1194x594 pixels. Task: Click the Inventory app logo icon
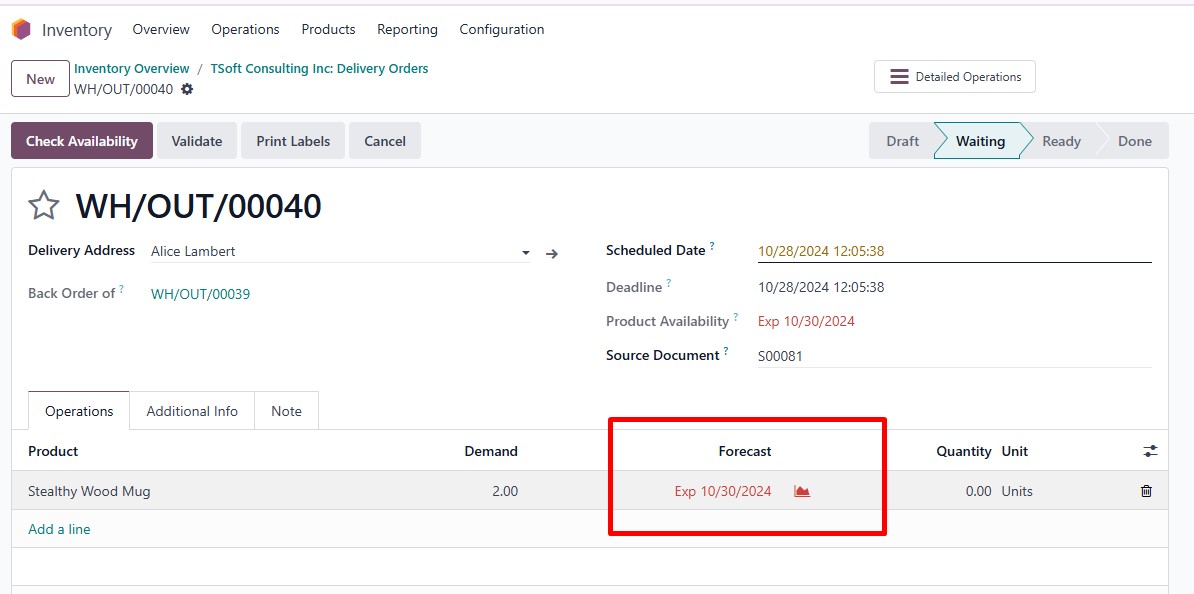pos(21,30)
